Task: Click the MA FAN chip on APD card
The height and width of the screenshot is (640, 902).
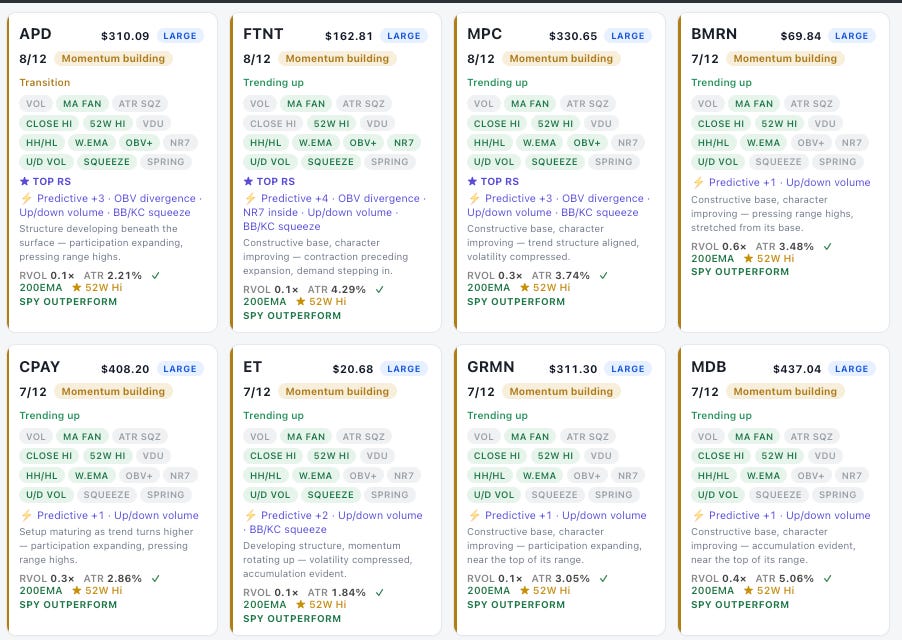Action: (82, 104)
